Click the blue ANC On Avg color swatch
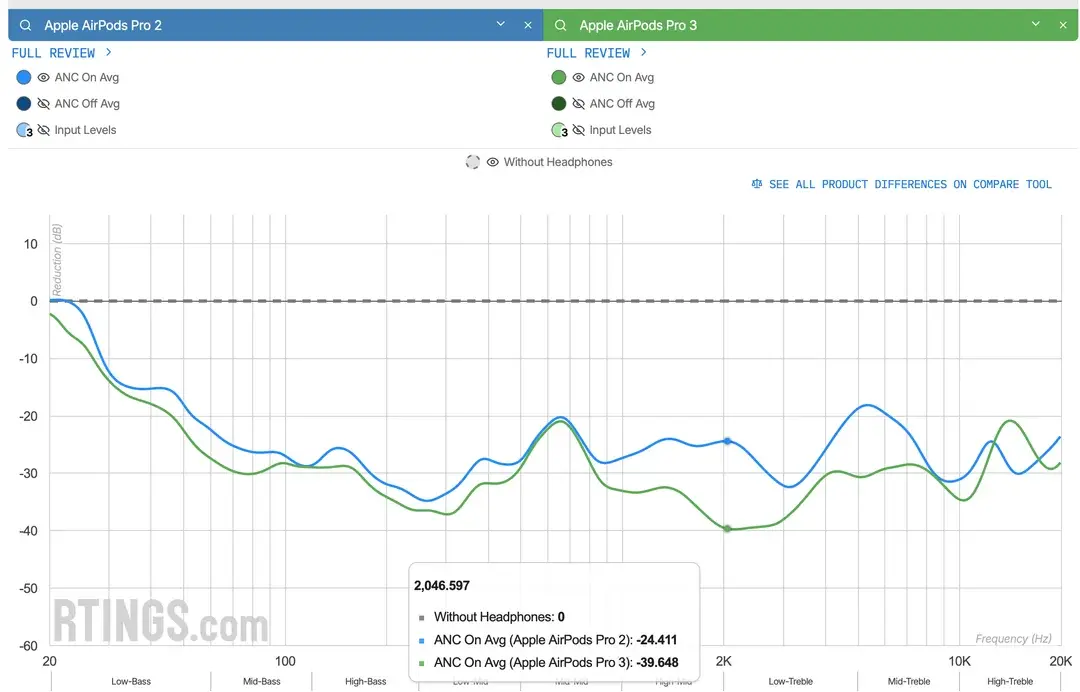This screenshot has width=1080, height=692. [24, 77]
